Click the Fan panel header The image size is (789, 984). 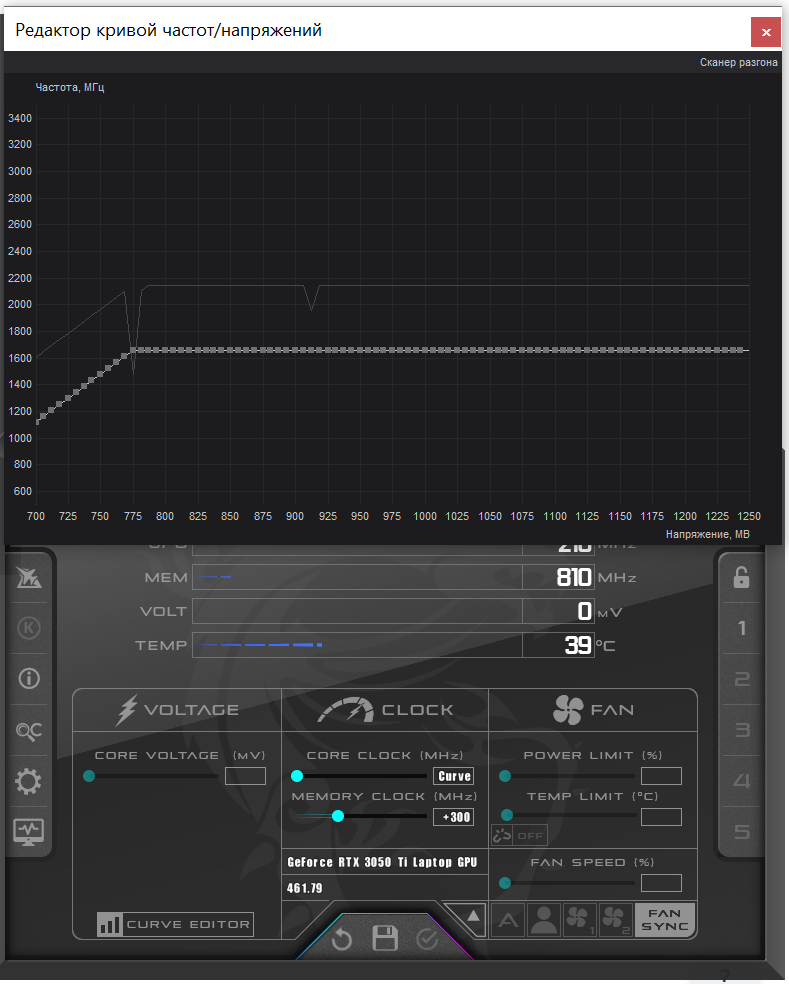click(x=593, y=710)
